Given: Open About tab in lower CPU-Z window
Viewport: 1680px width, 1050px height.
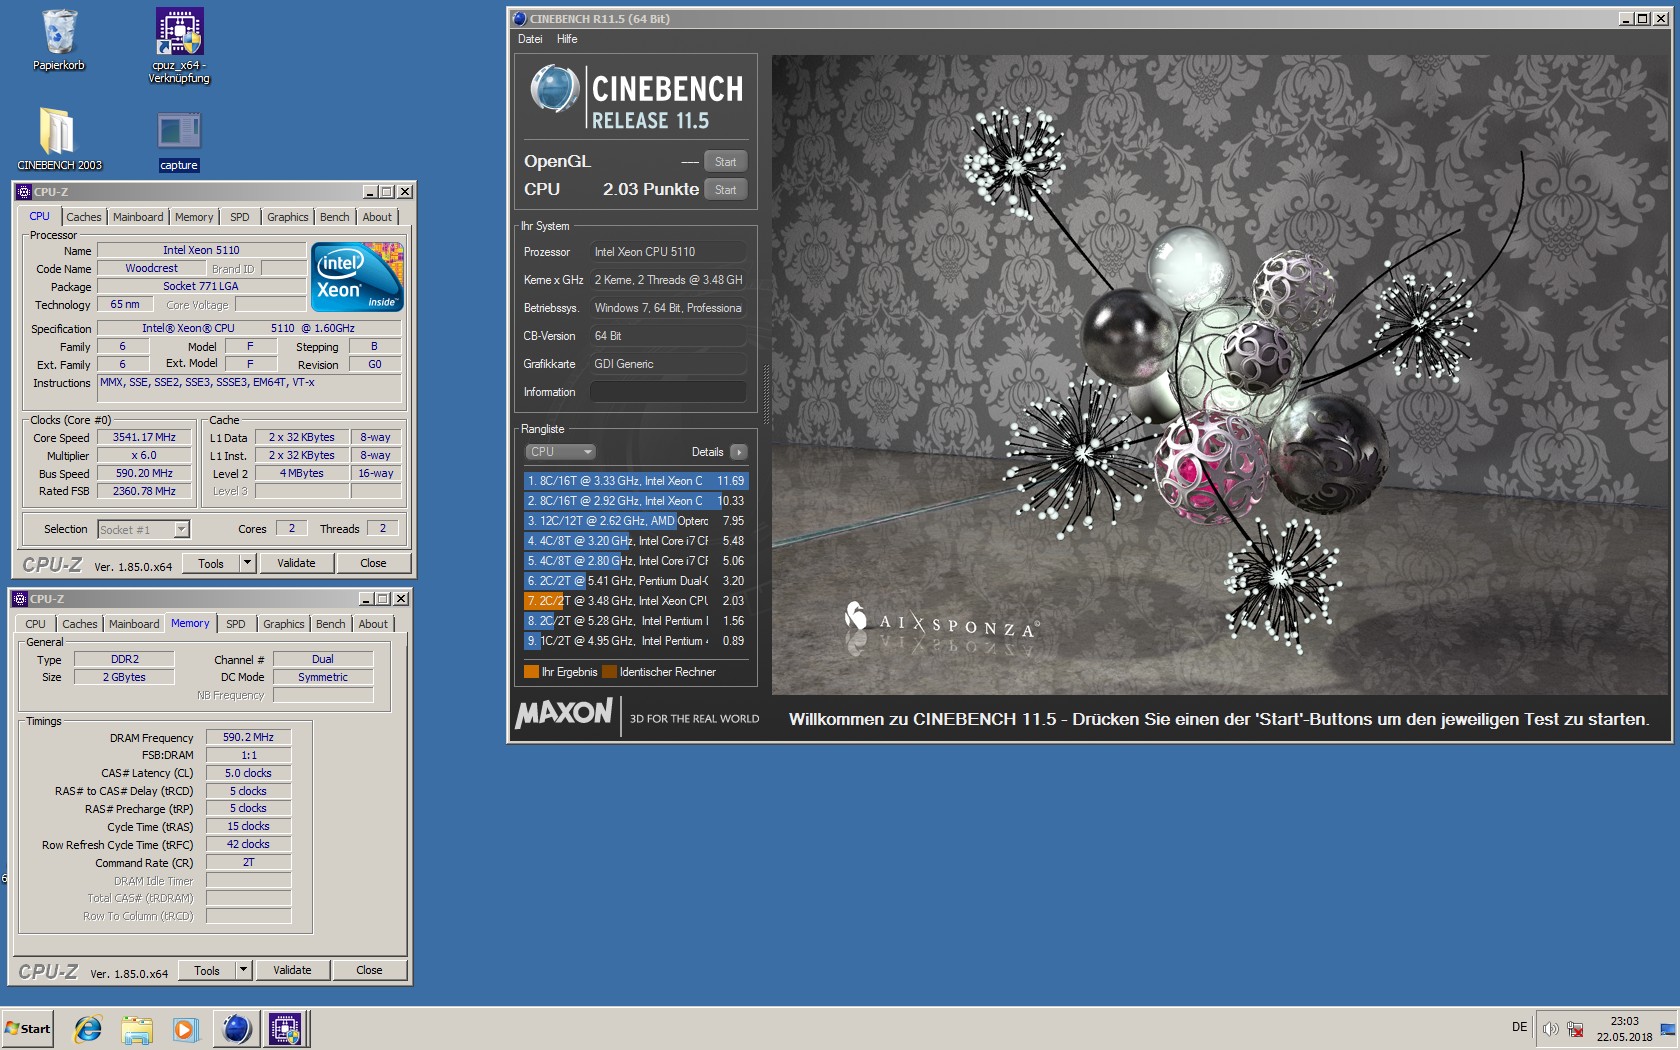Looking at the screenshot, I should 373,624.
